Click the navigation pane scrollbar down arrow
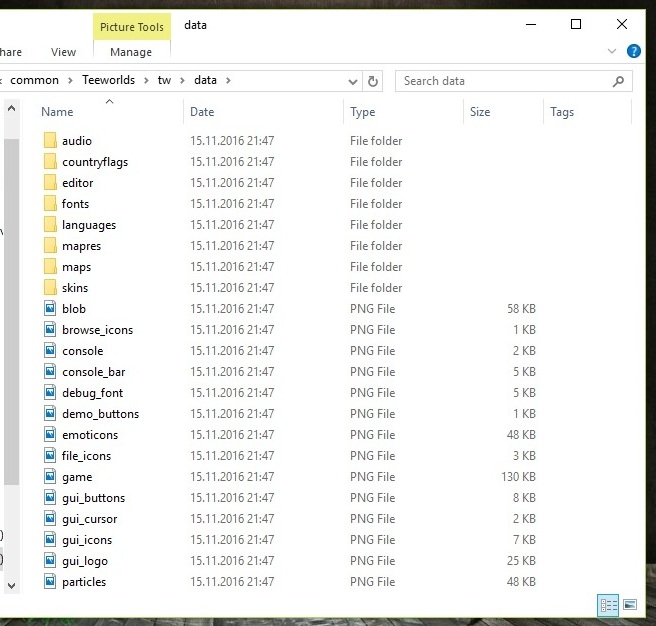The height and width of the screenshot is (626, 656). (x=11, y=584)
